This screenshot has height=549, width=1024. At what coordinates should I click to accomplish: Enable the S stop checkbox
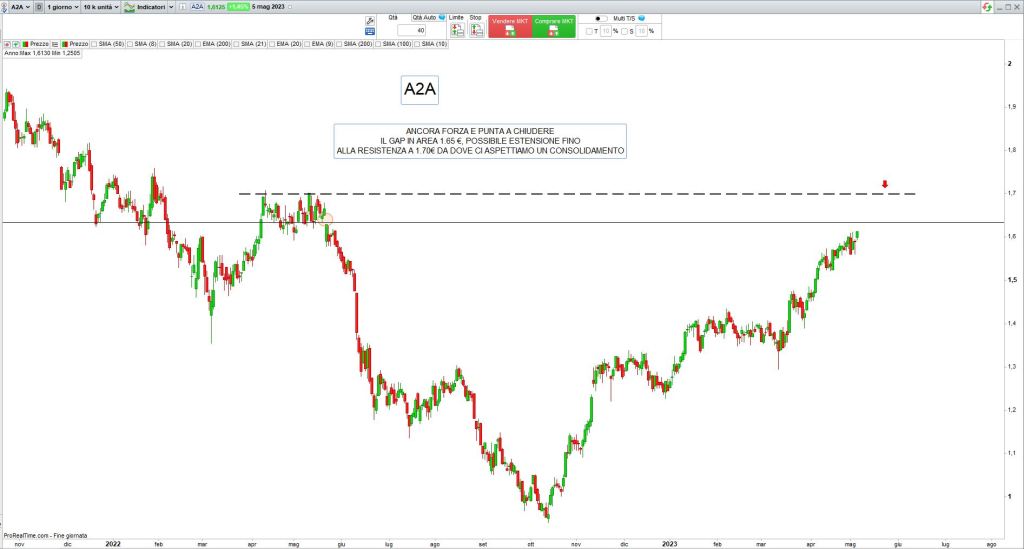click(x=624, y=31)
